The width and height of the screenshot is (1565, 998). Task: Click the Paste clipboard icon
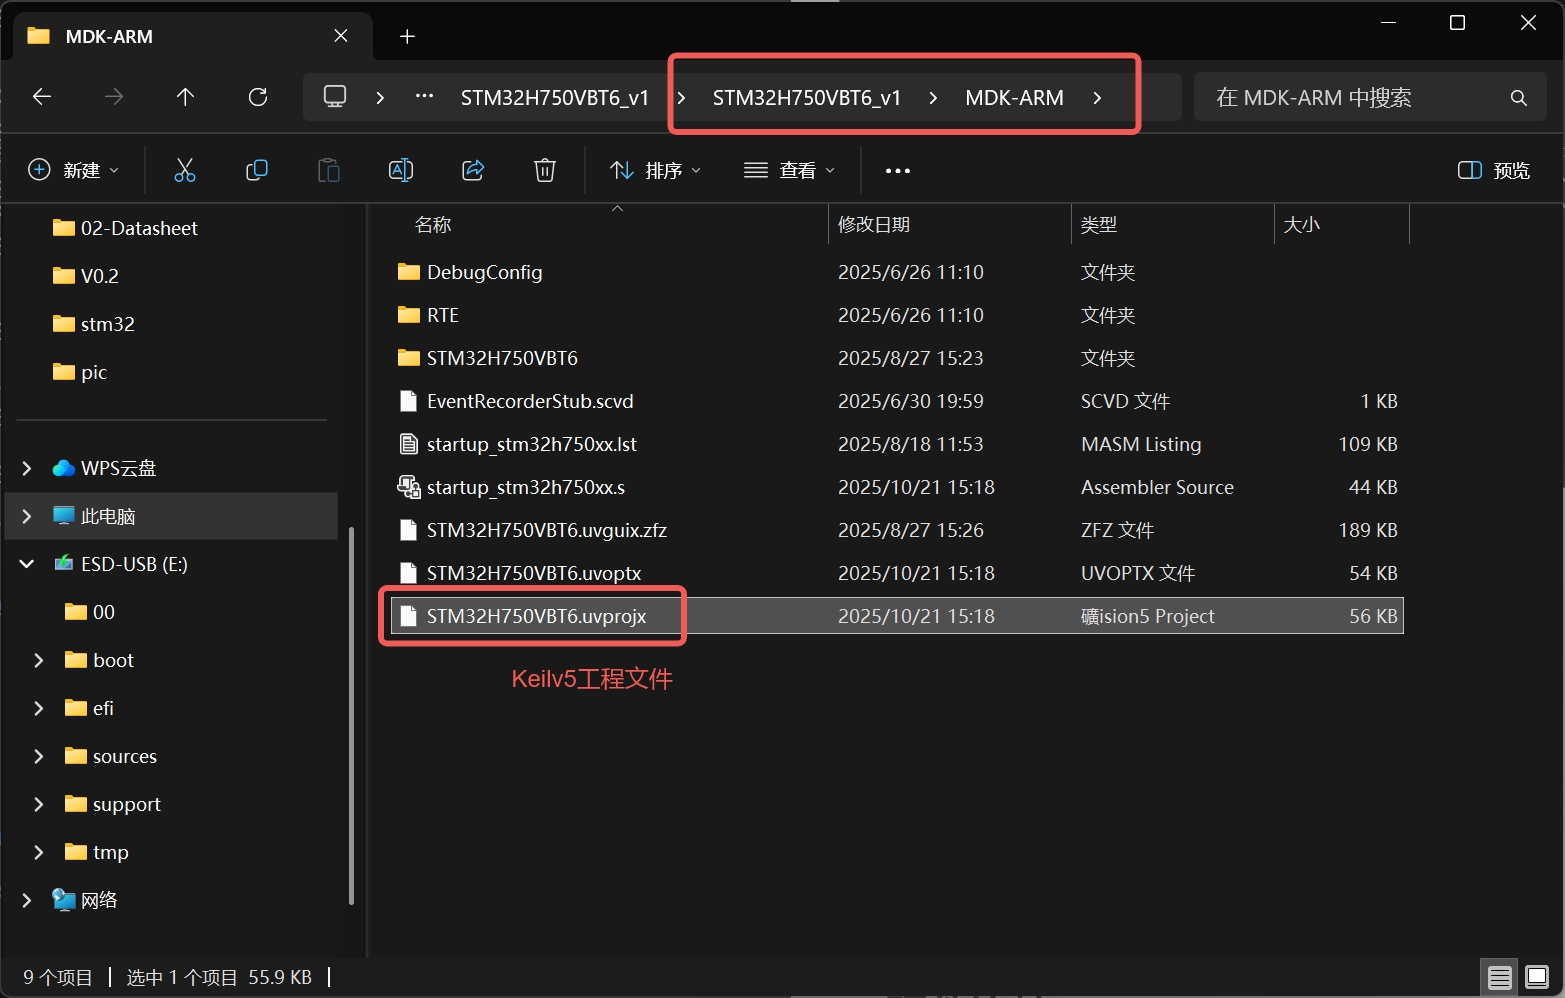[x=329, y=170]
